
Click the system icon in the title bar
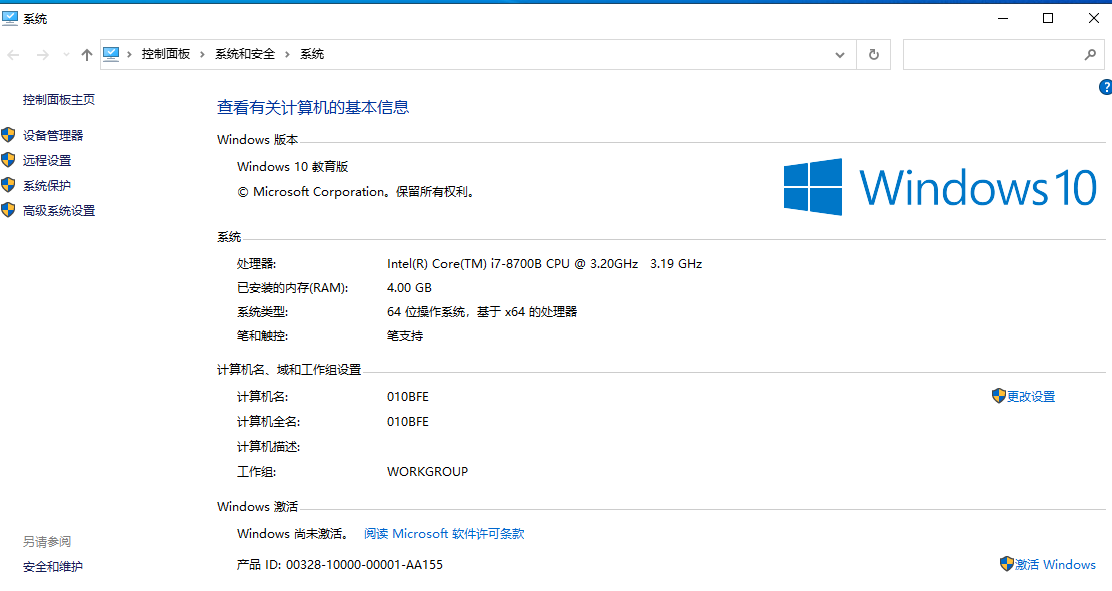tap(10, 18)
